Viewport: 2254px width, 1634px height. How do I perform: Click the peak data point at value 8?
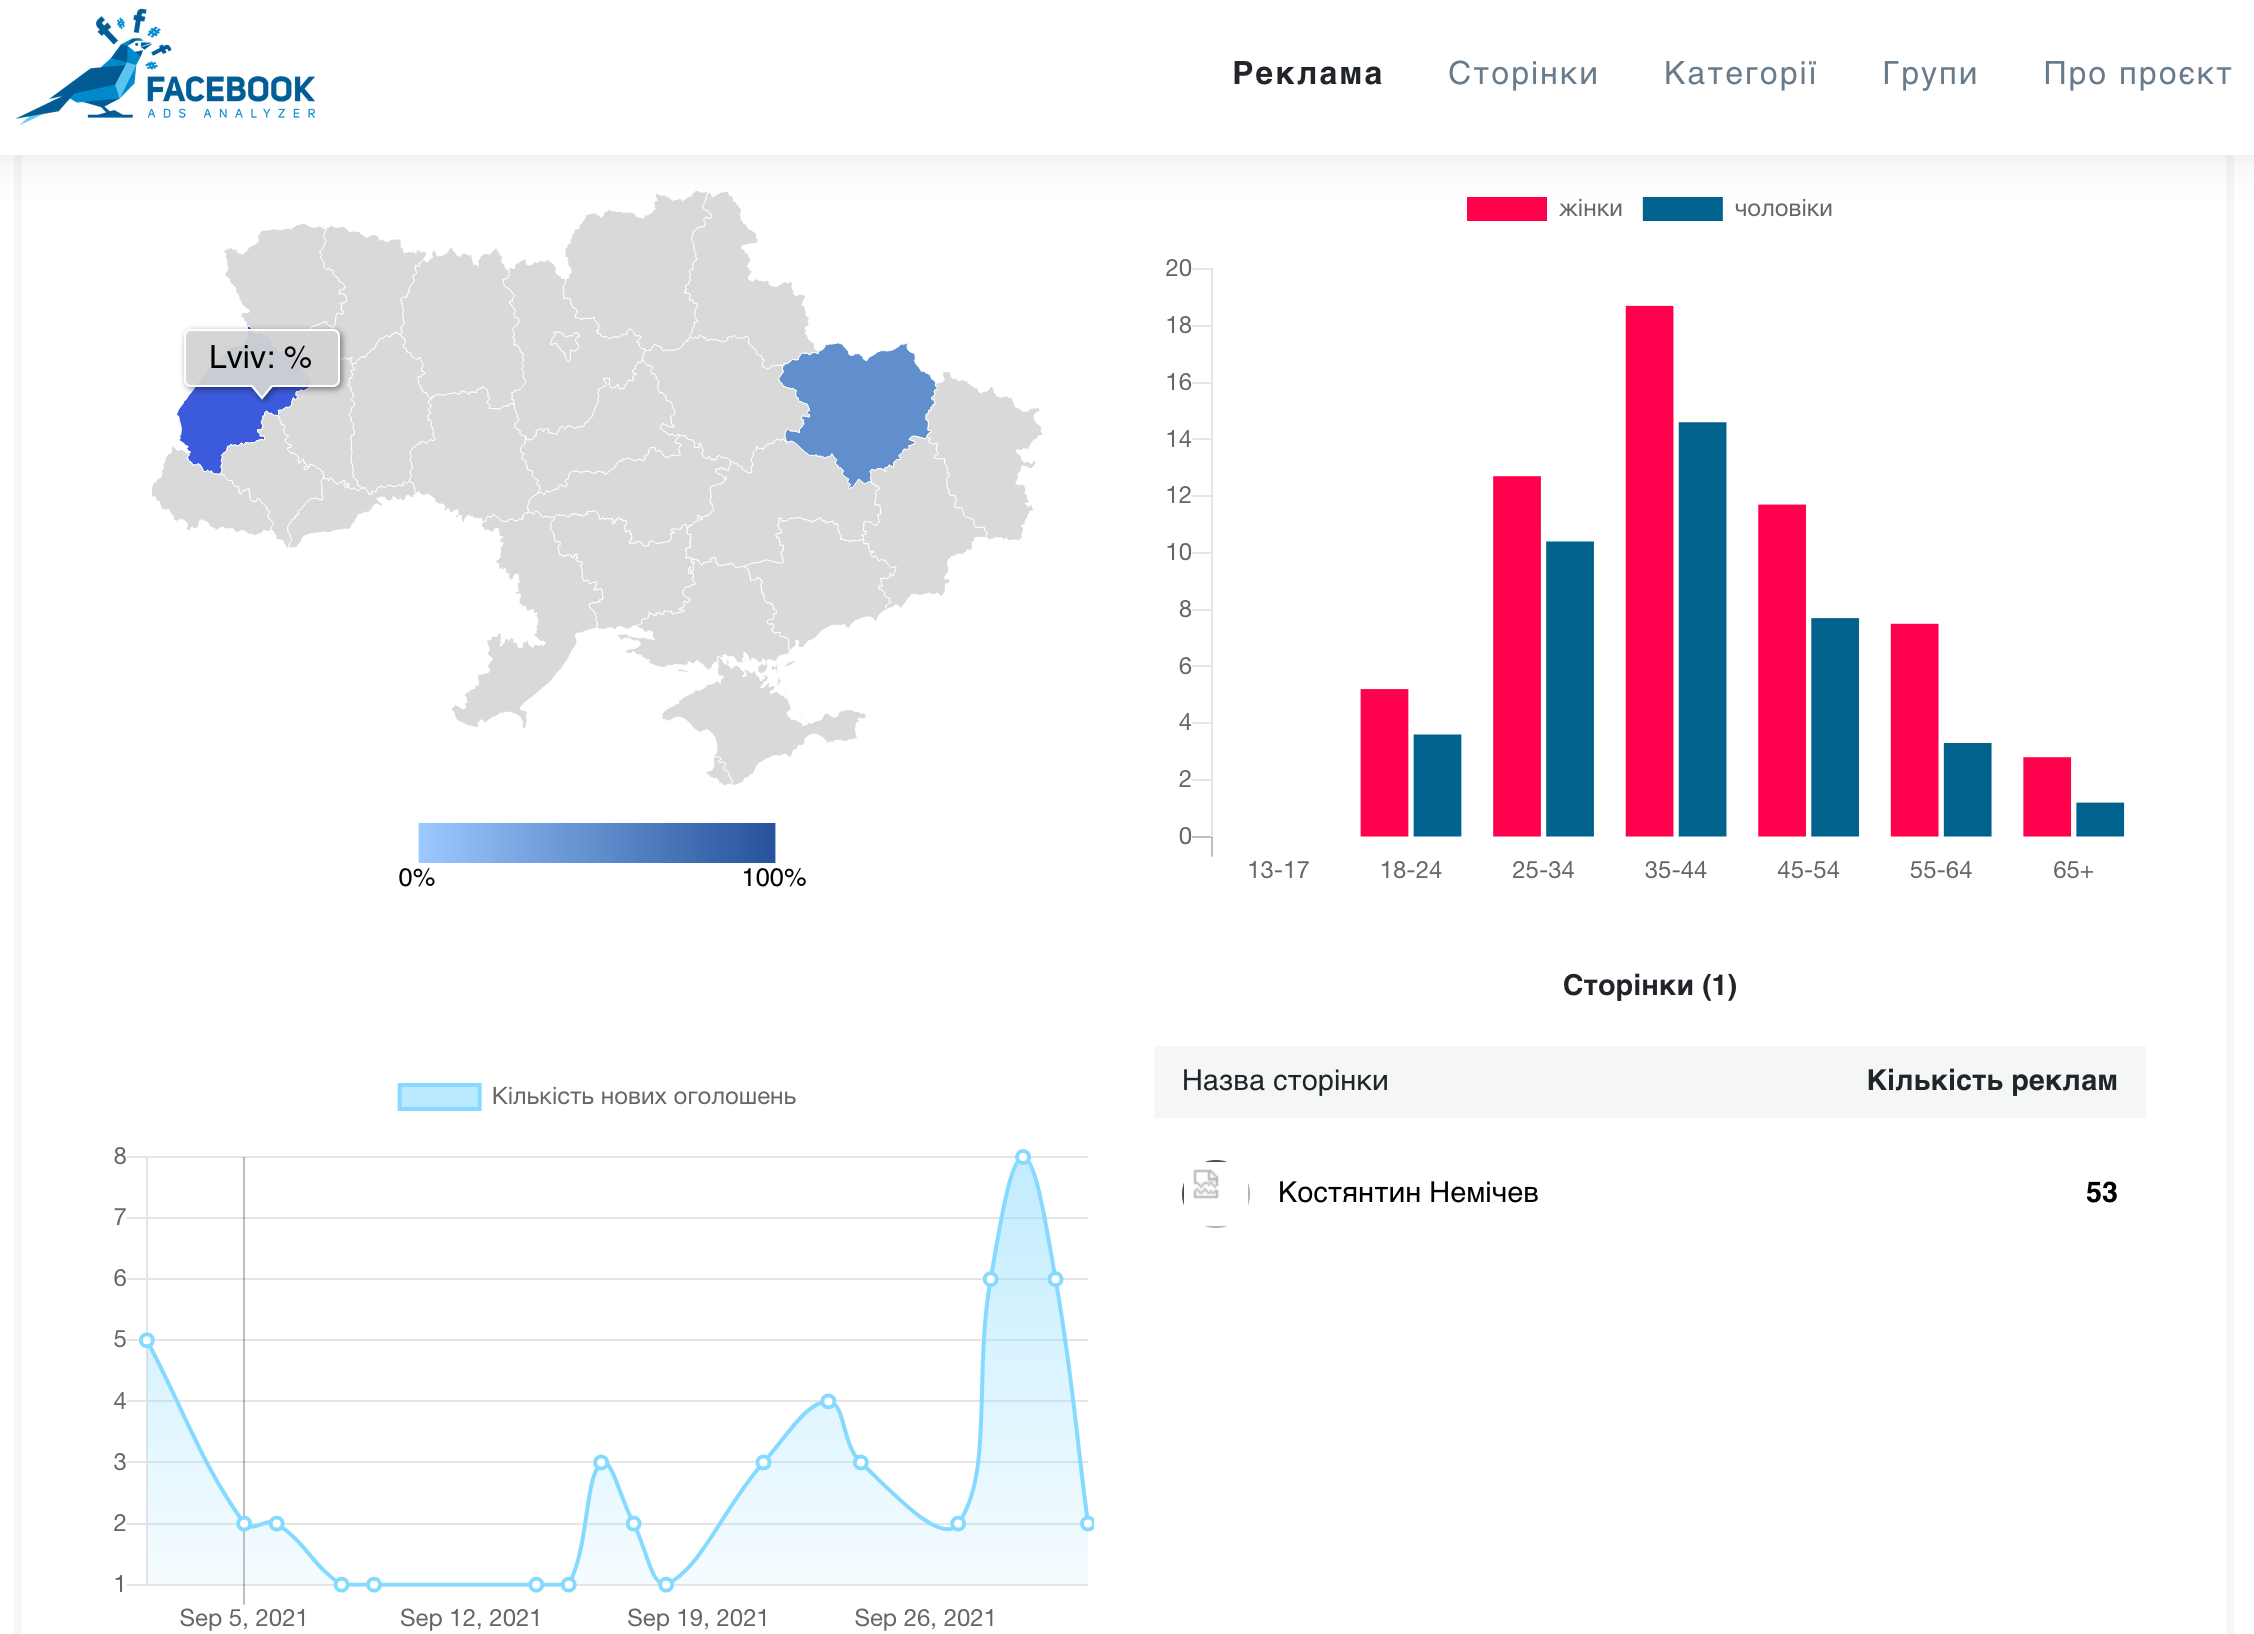point(1022,1157)
